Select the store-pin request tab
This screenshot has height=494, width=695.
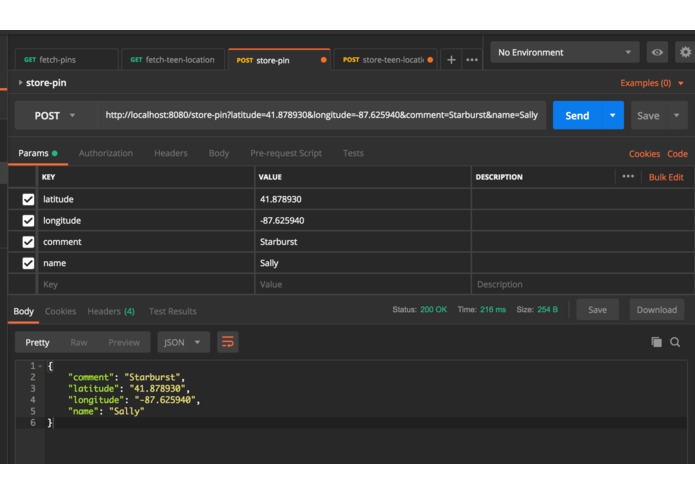pyautogui.click(x=279, y=60)
